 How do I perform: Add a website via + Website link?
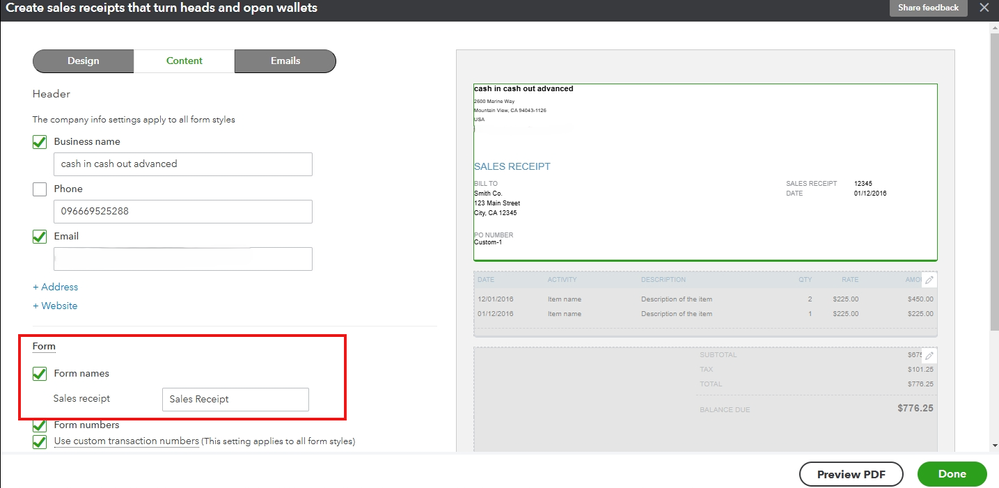click(55, 306)
